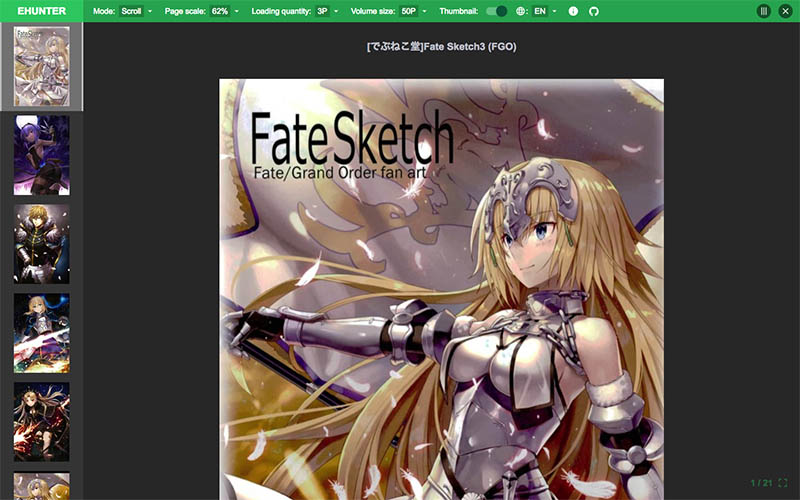Click the Volume size dropdown arrow
The height and width of the screenshot is (500, 800).
click(x=424, y=11)
